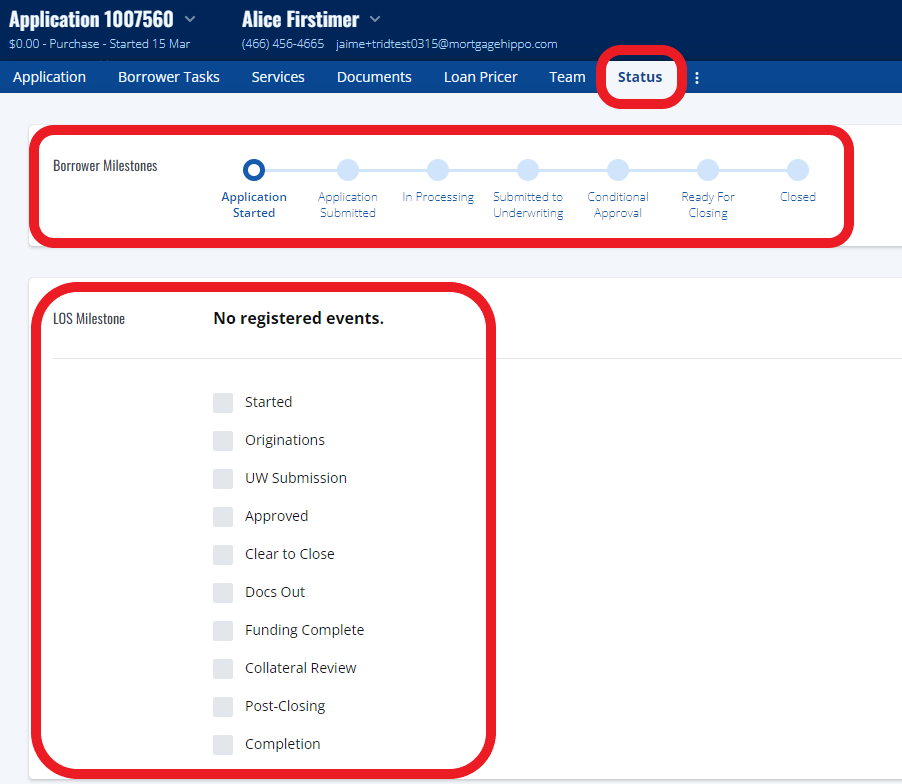This screenshot has height=784, width=902.
Task: Click the Alice Firstimer borrower name
Action: coord(300,20)
